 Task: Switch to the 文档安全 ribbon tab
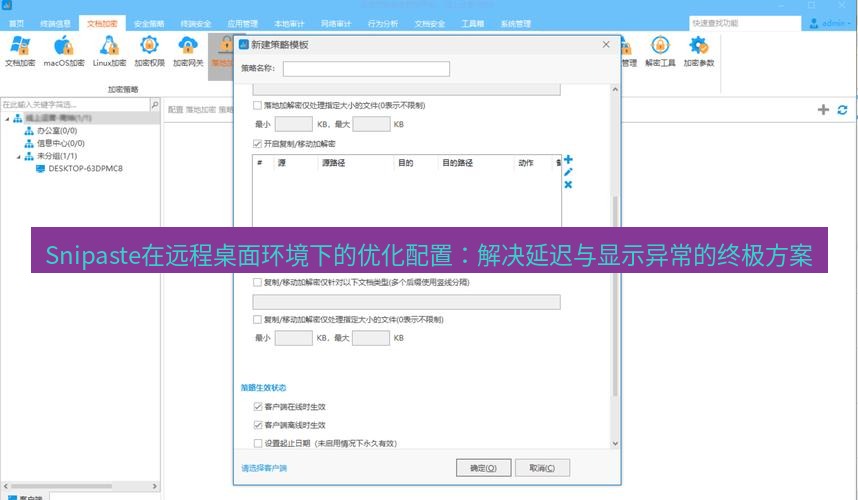pos(430,24)
